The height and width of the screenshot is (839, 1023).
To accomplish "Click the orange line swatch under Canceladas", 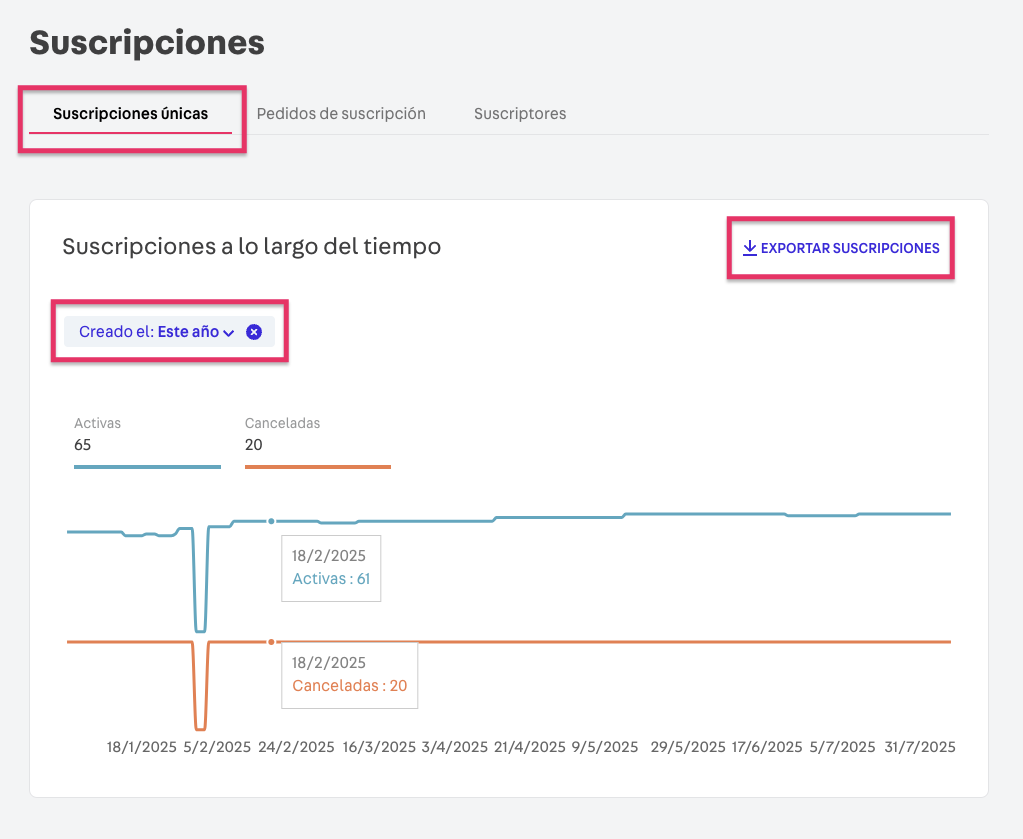I will (x=317, y=466).
